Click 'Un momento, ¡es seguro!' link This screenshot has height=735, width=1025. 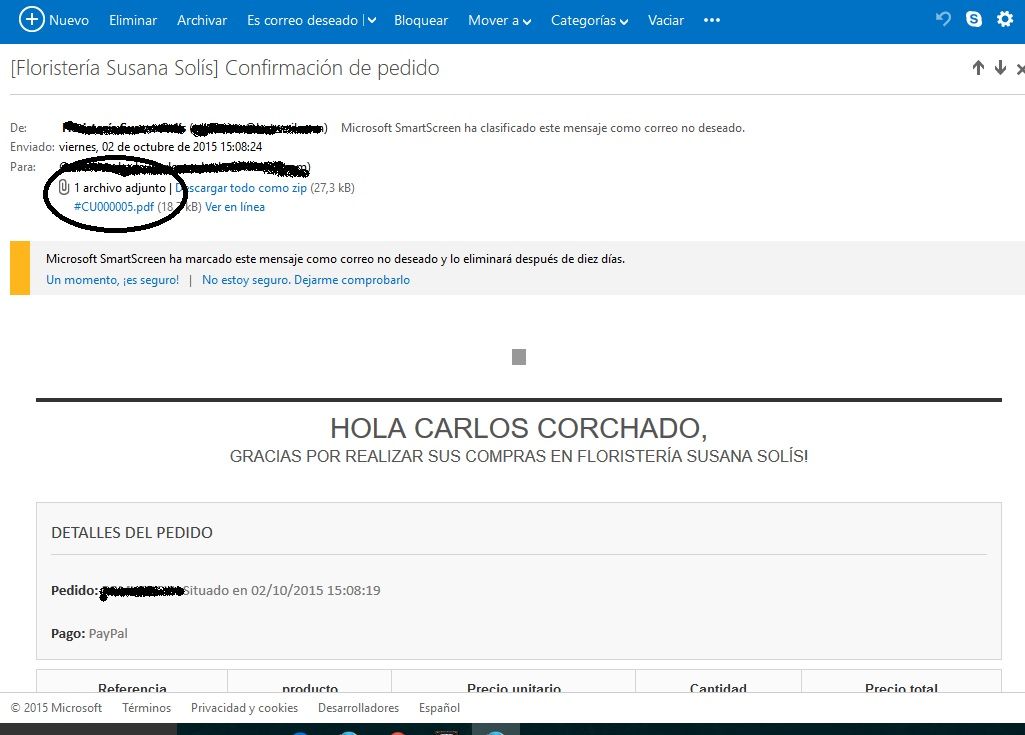pos(112,280)
